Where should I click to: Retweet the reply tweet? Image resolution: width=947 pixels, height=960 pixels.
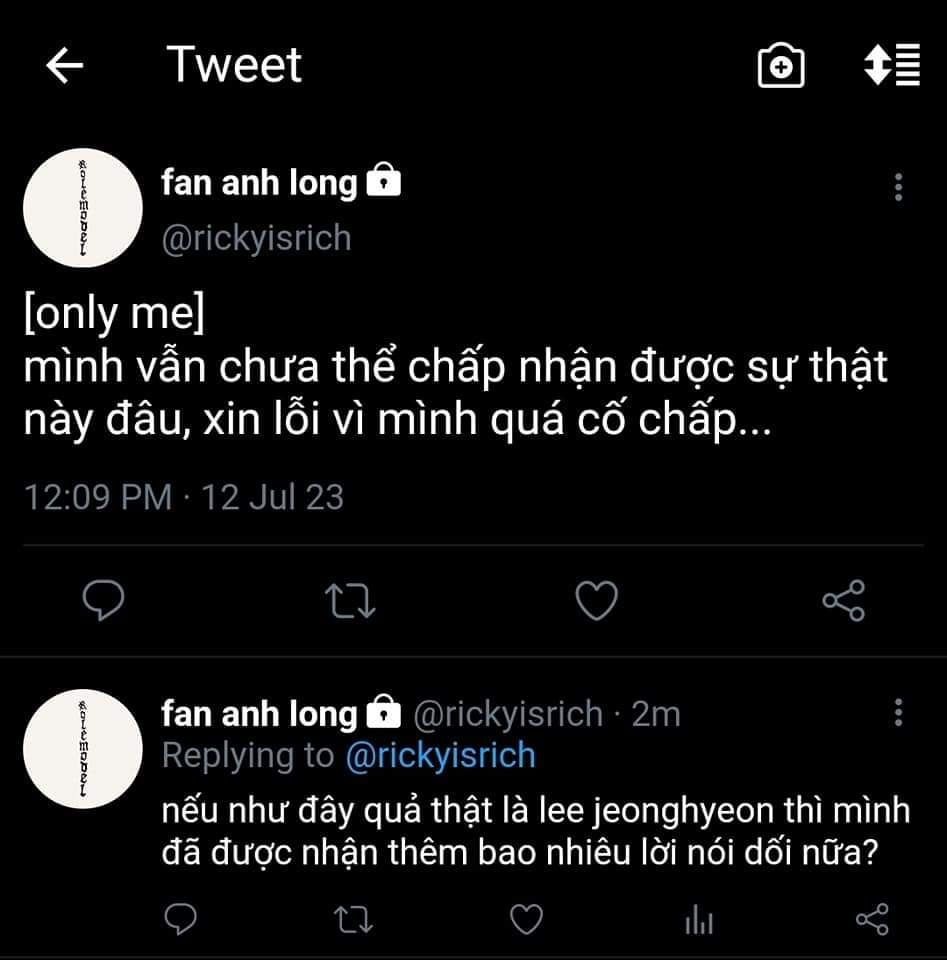[350, 918]
